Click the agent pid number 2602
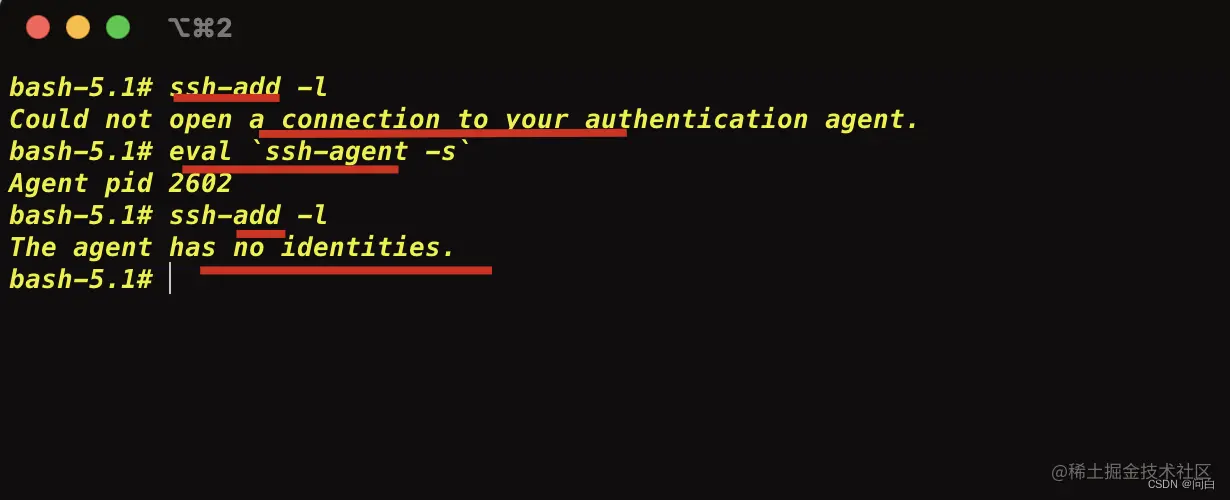The image size is (1230, 500). click(200, 183)
